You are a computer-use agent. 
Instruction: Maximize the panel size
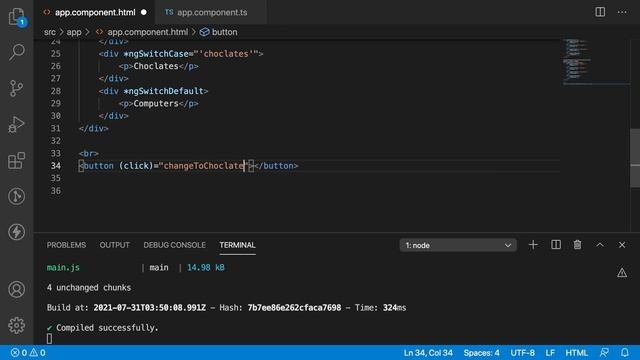coord(600,245)
